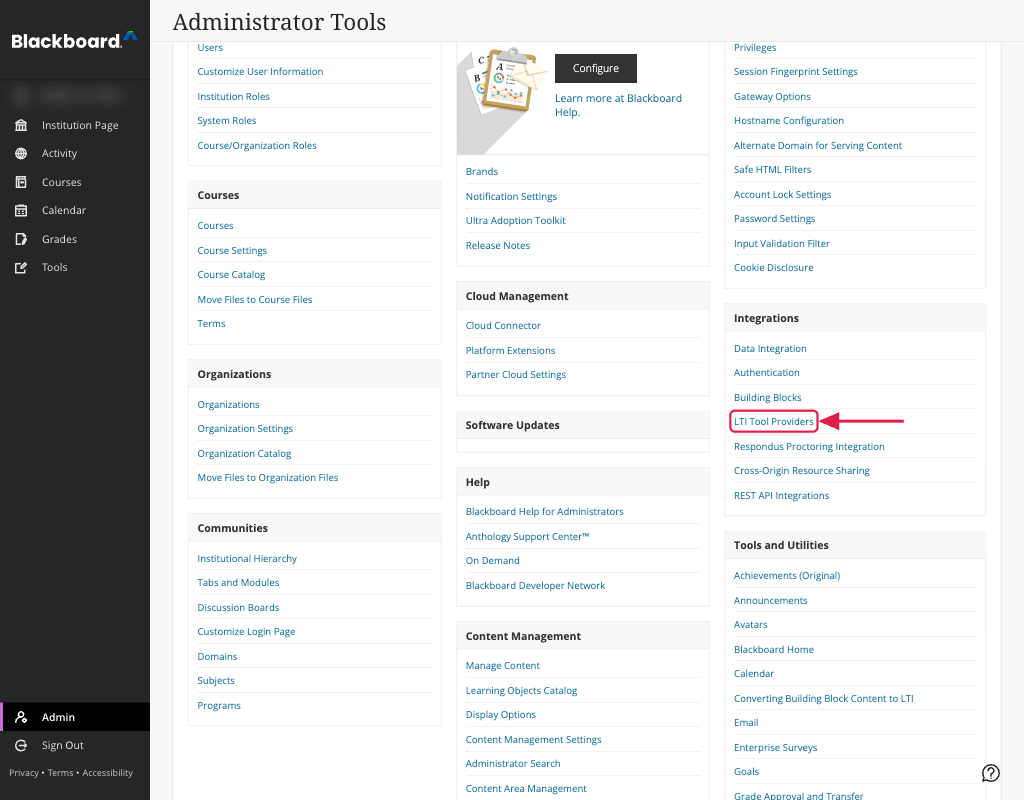The height and width of the screenshot is (800, 1024).
Task: Open Terms link under Courses
Action: point(211,324)
